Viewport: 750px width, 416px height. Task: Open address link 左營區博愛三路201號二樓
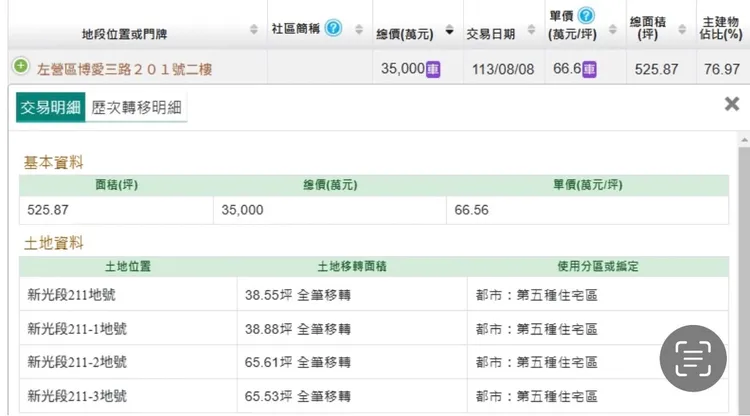[x=124, y=69]
